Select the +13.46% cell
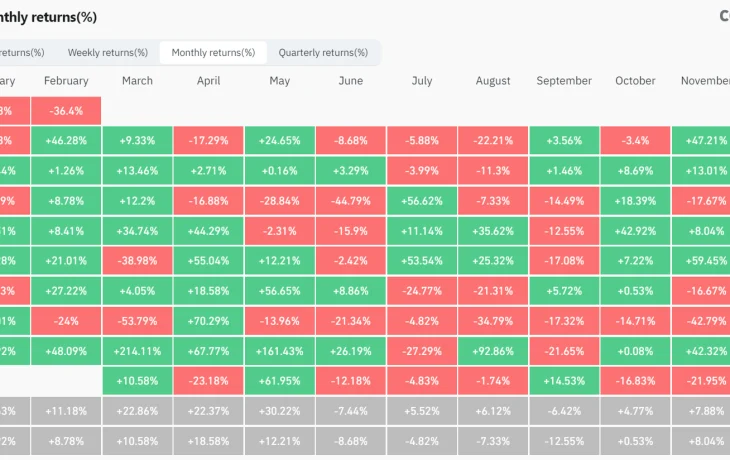Image resolution: width=730 pixels, height=460 pixels. pyautogui.click(x=137, y=171)
